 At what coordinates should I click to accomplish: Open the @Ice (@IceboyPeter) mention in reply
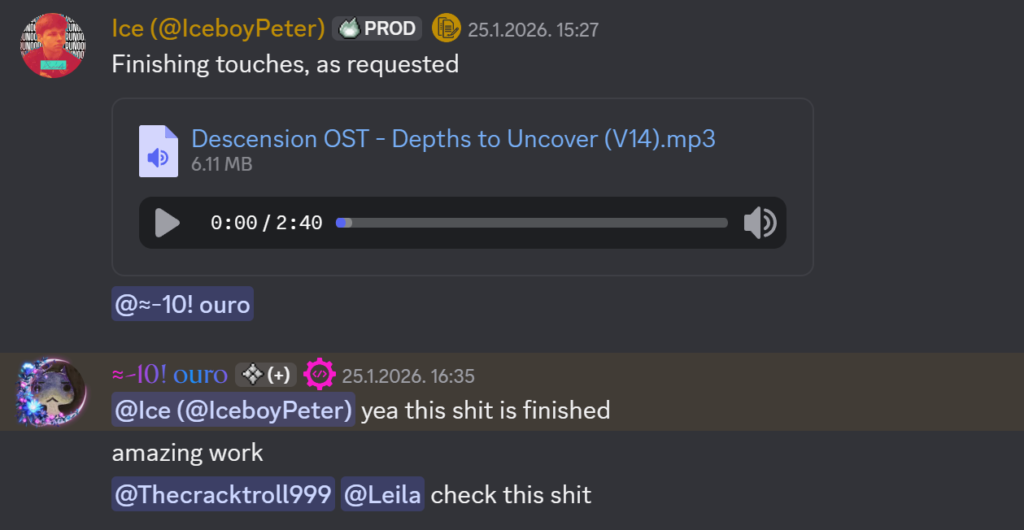click(x=234, y=410)
